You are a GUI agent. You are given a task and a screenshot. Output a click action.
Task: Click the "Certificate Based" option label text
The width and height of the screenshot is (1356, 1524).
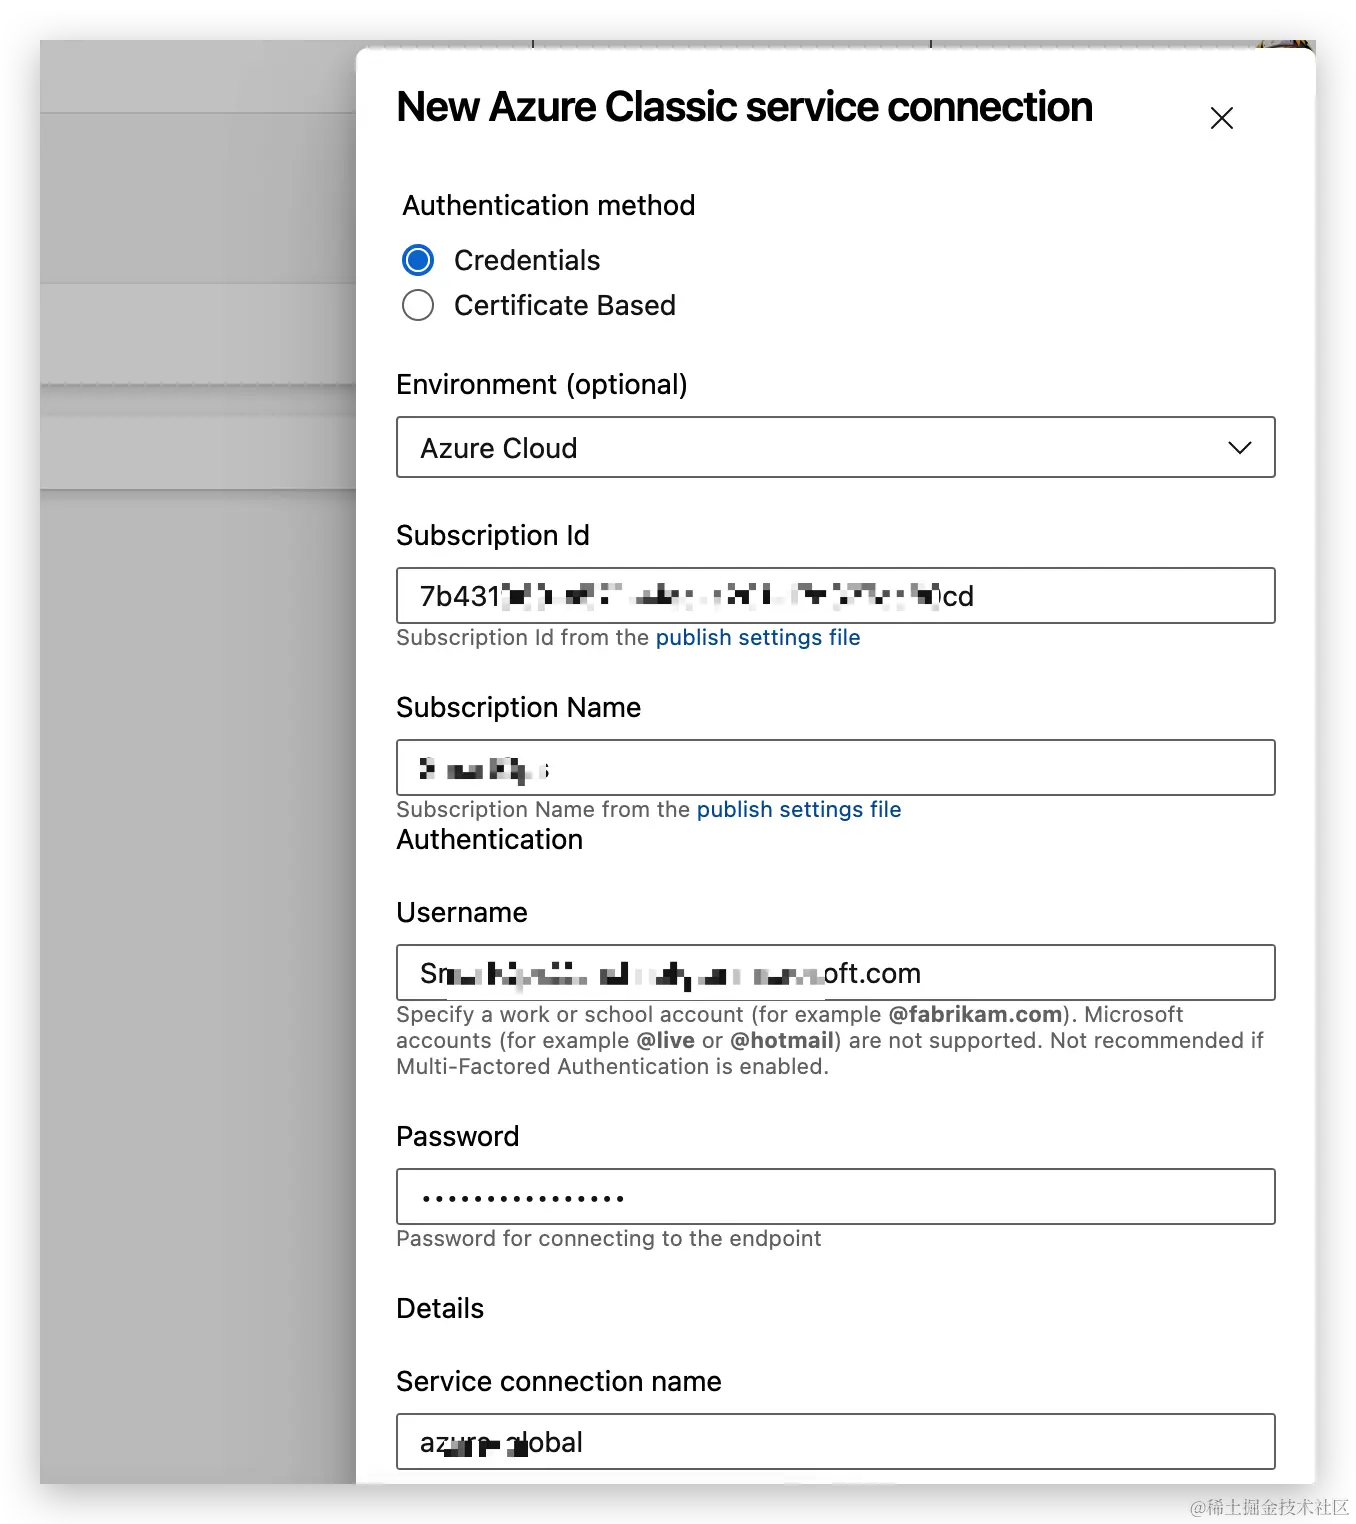(564, 305)
